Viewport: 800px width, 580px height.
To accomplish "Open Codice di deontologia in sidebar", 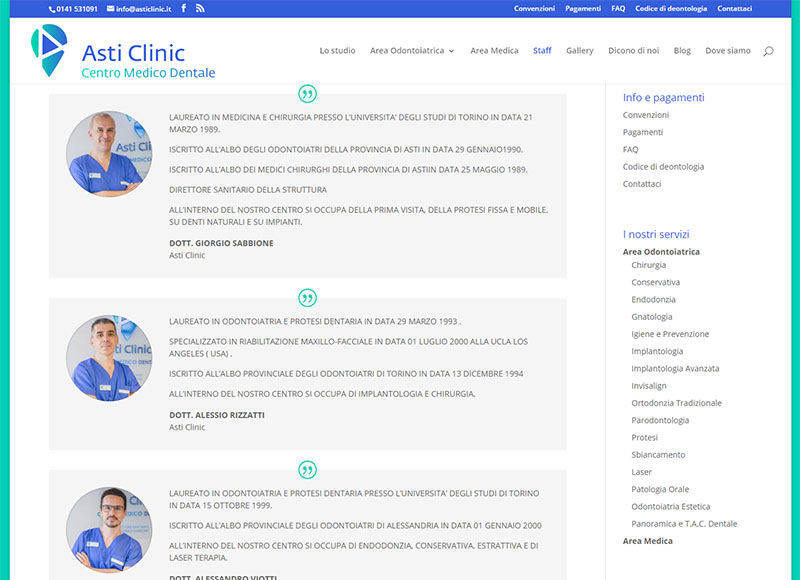I will point(663,166).
